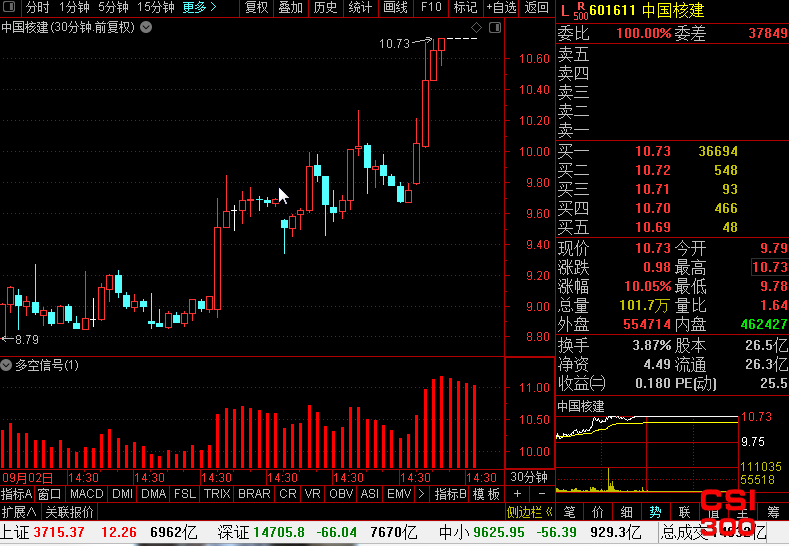Click the diamond icon above the chart

point(476,27)
